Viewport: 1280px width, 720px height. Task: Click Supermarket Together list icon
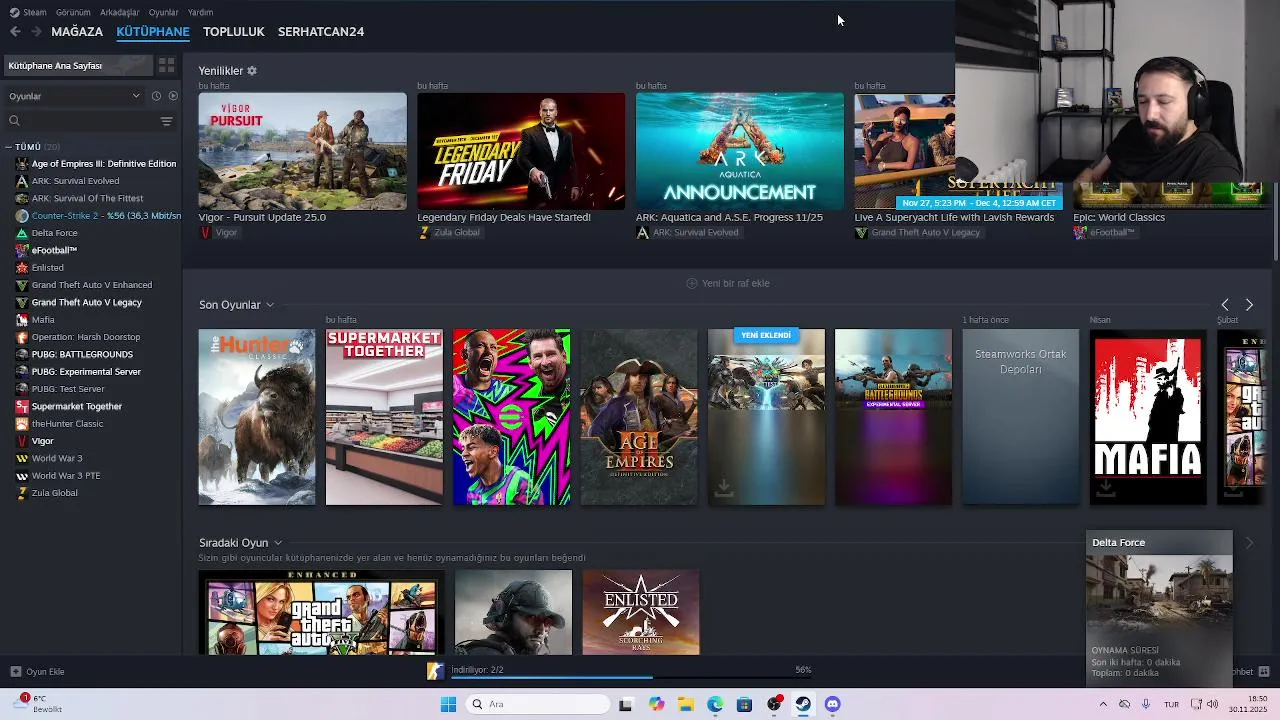(x=22, y=406)
